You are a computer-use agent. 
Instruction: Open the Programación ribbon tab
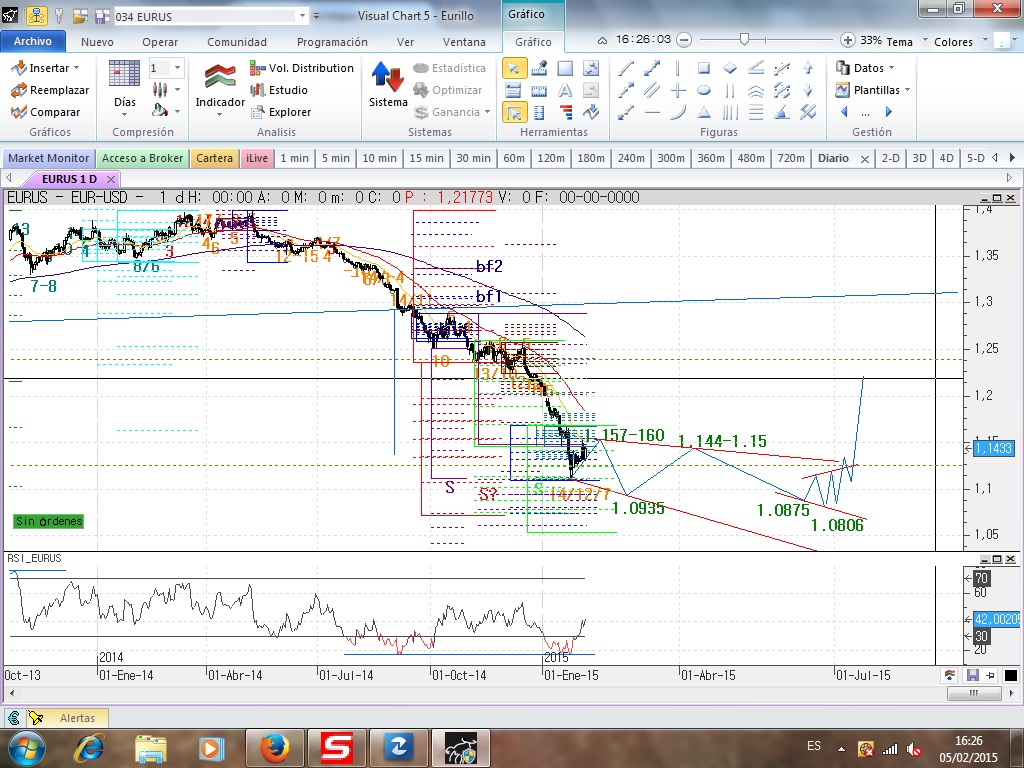[332, 42]
